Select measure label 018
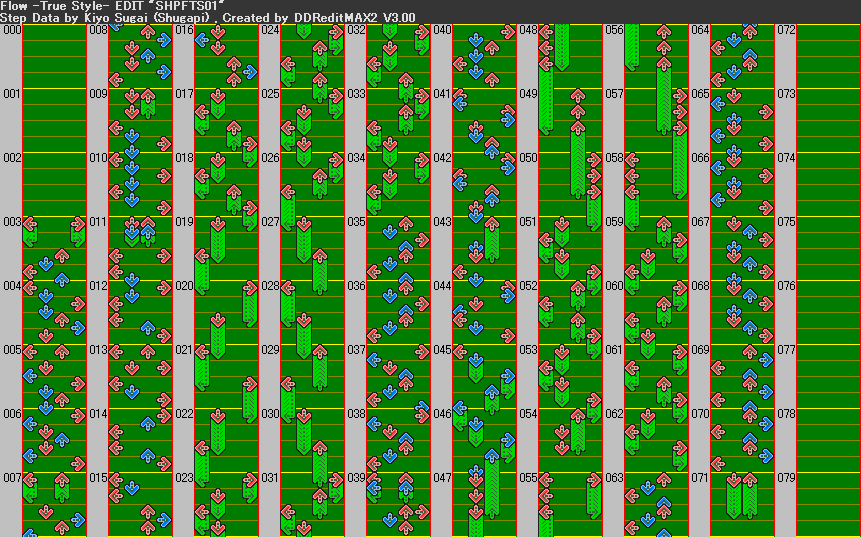The height and width of the screenshot is (537, 861). click(184, 158)
